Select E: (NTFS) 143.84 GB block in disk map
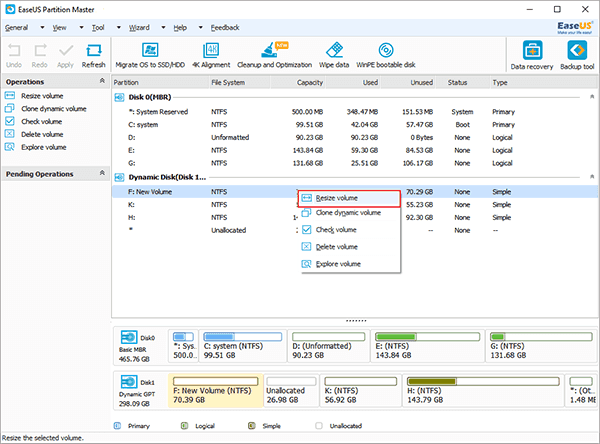The image size is (600, 444). coord(427,346)
